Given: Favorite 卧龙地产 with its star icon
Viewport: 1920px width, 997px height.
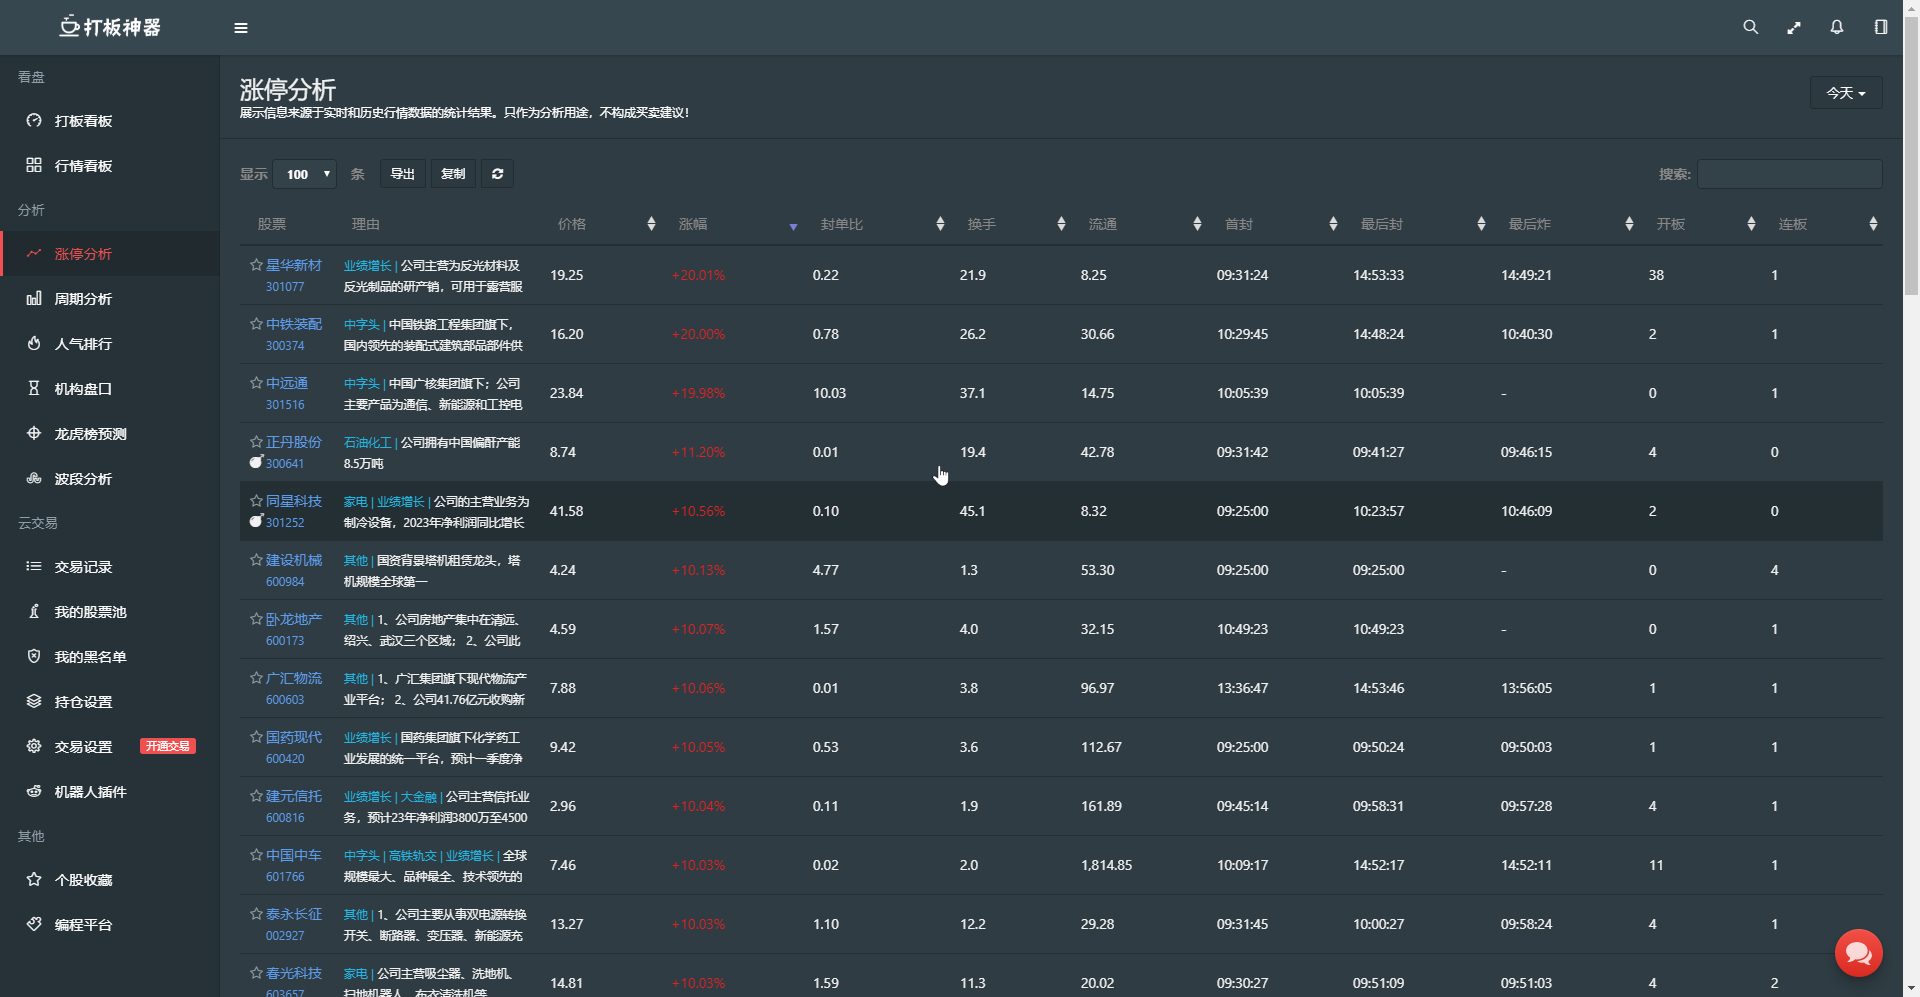Looking at the screenshot, I should tap(256, 619).
